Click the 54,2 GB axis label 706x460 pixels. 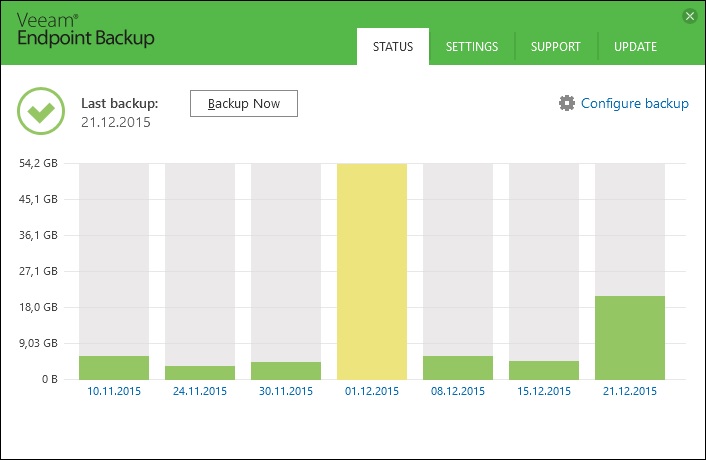point(38,163)
